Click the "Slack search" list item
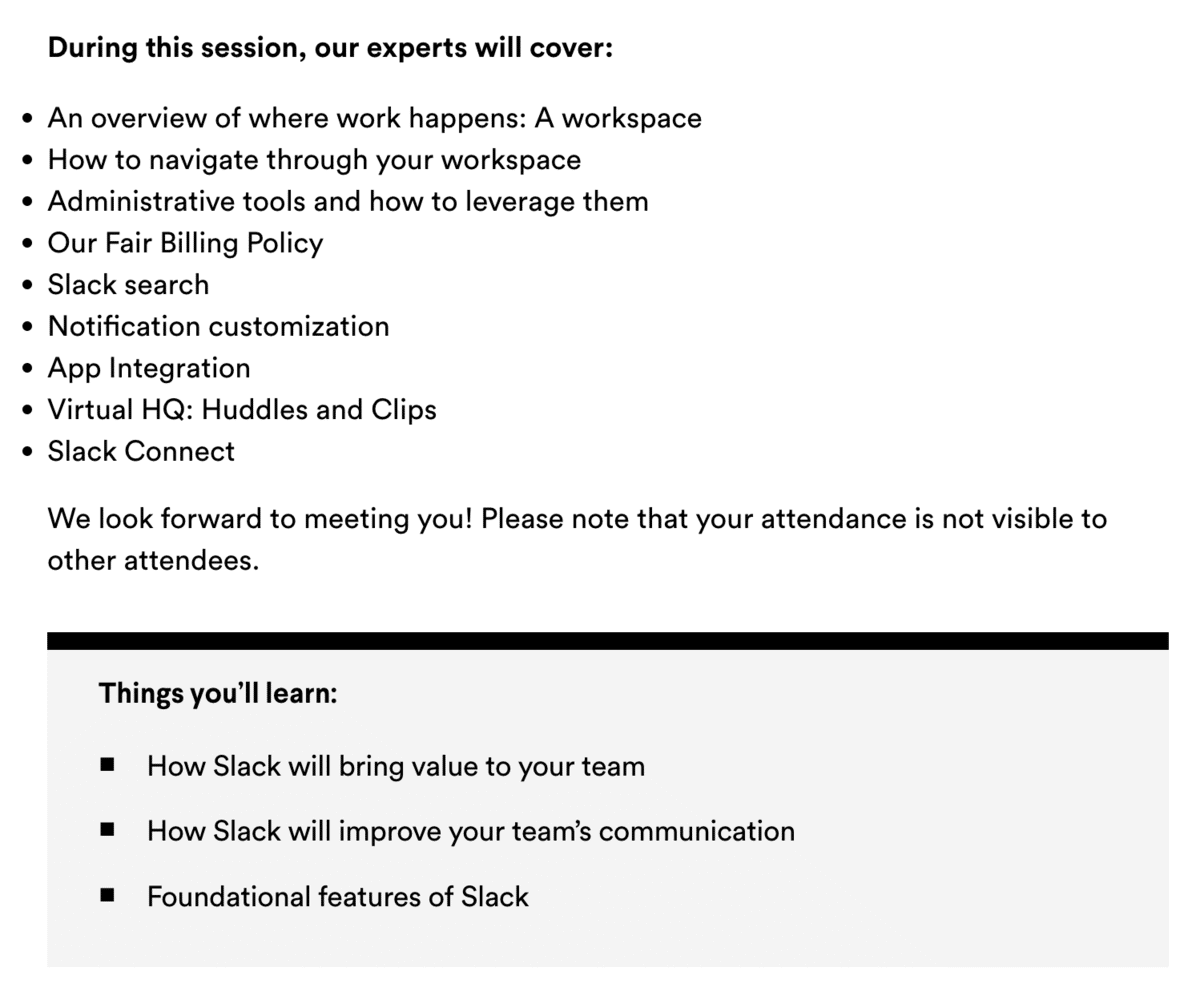Viewport: 1200px width, 992px height. tap(128, 285)
